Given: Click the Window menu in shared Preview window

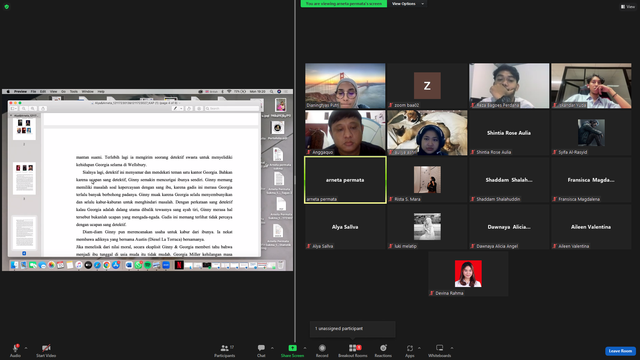Looking at the screenshot, I should coord(87,91).
